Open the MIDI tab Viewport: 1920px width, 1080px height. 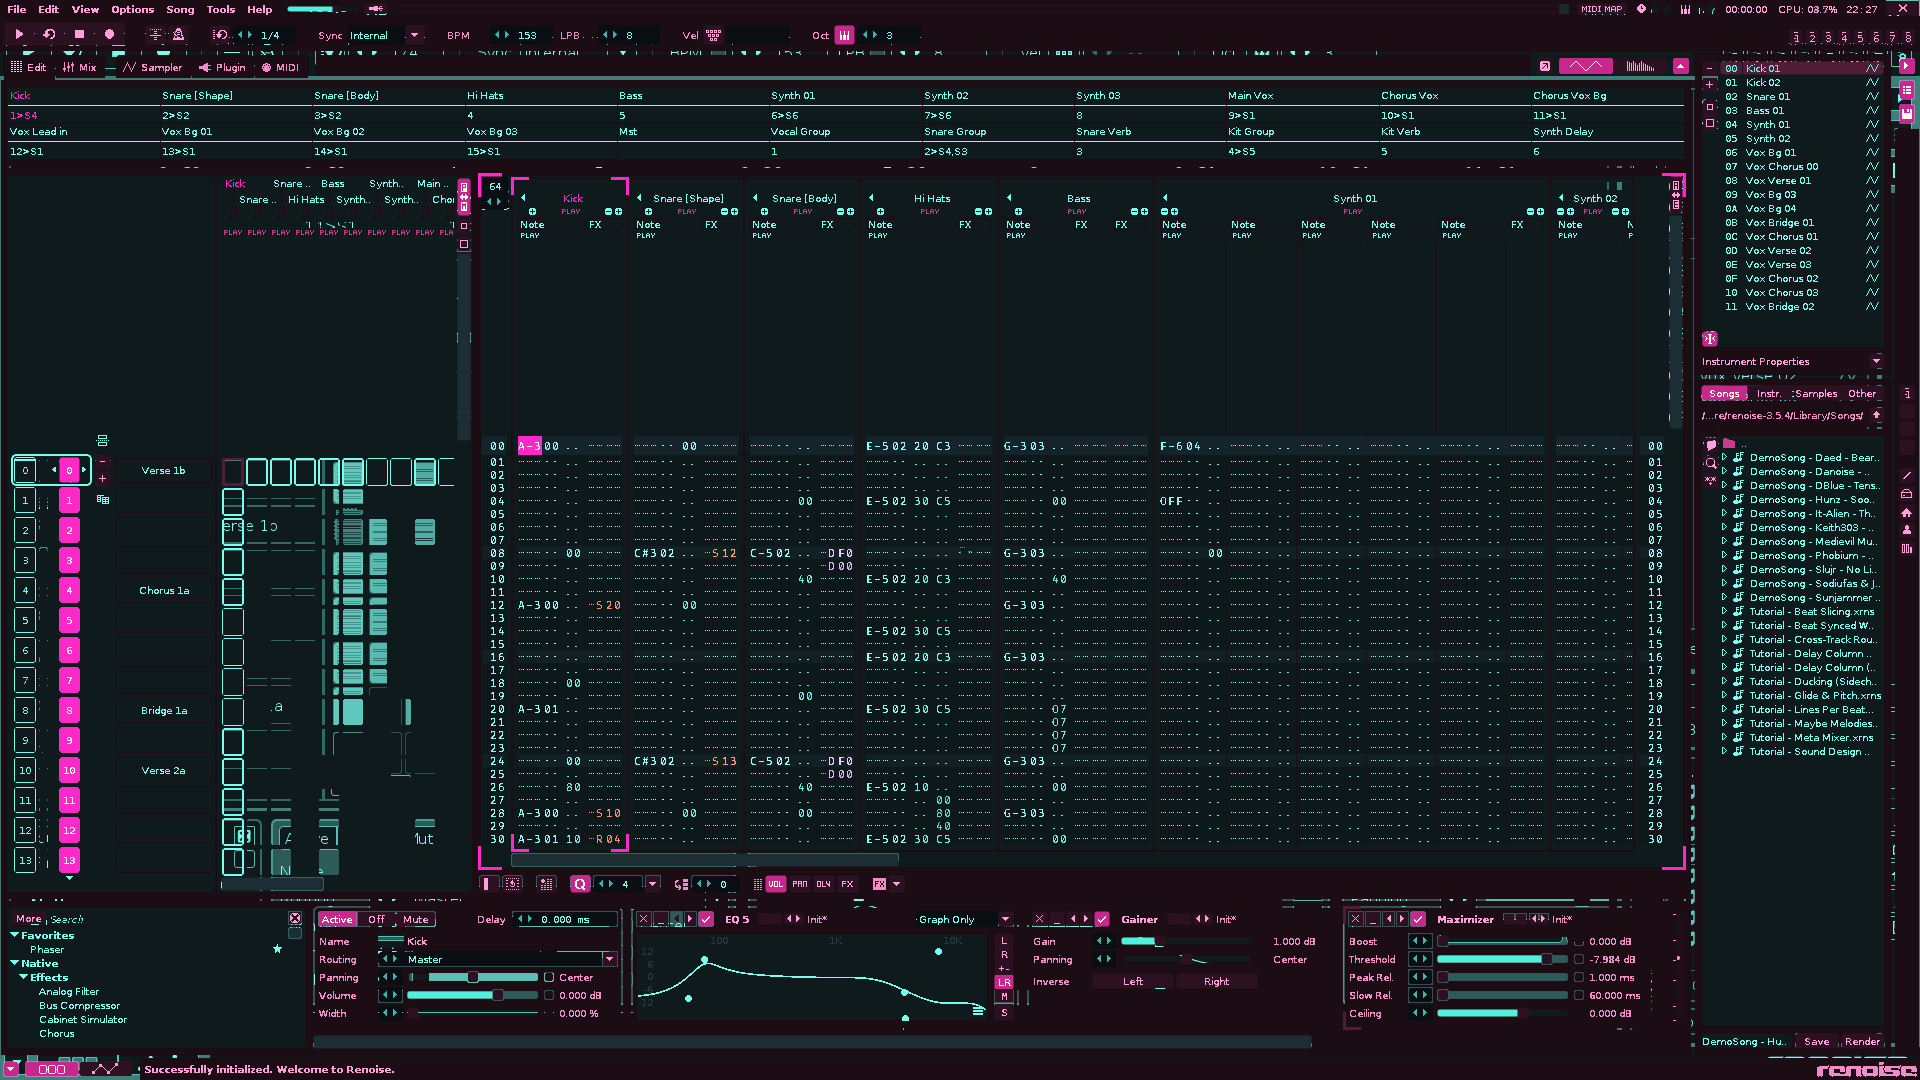(x=280, y=67)
